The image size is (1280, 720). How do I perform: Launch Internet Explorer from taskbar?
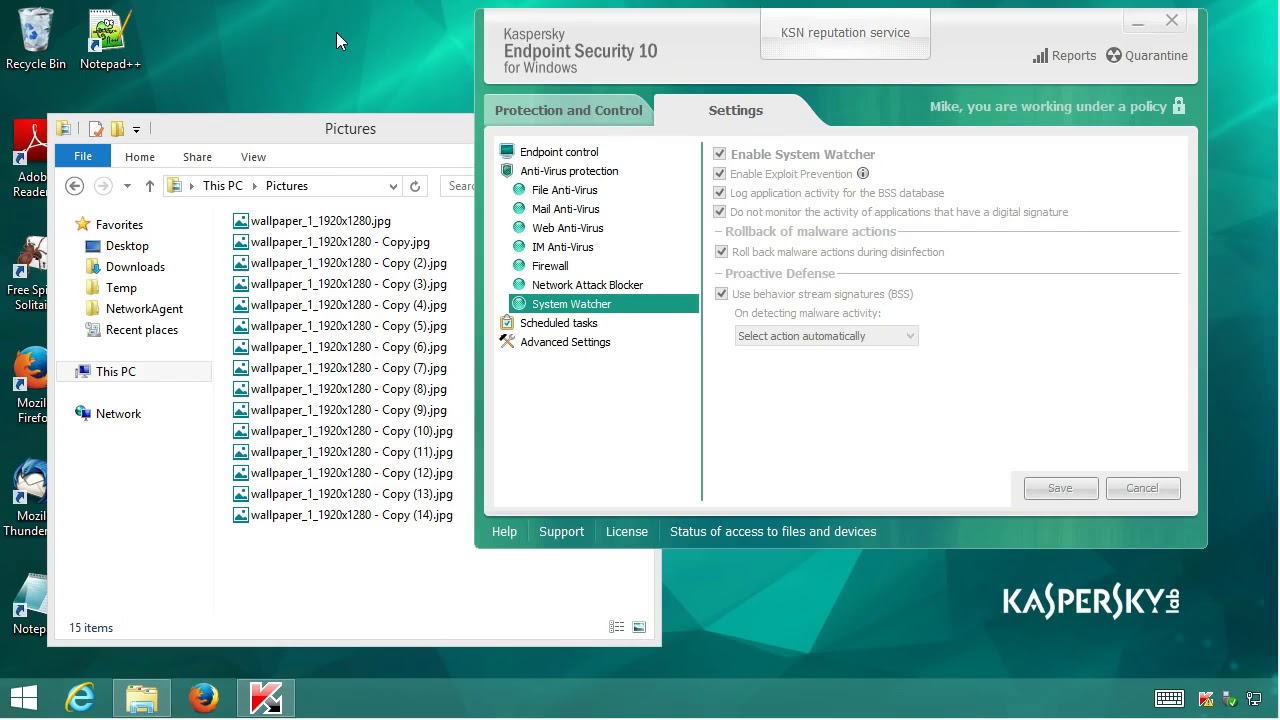[80, 698]
